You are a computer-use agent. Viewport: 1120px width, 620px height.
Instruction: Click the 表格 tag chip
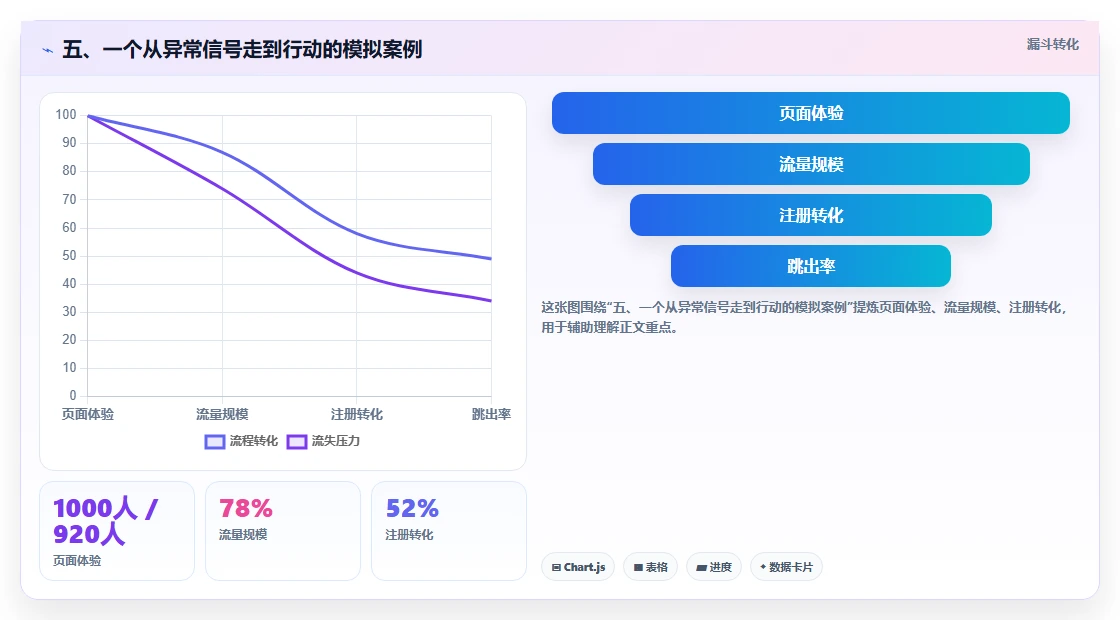(x=651, y=567)
